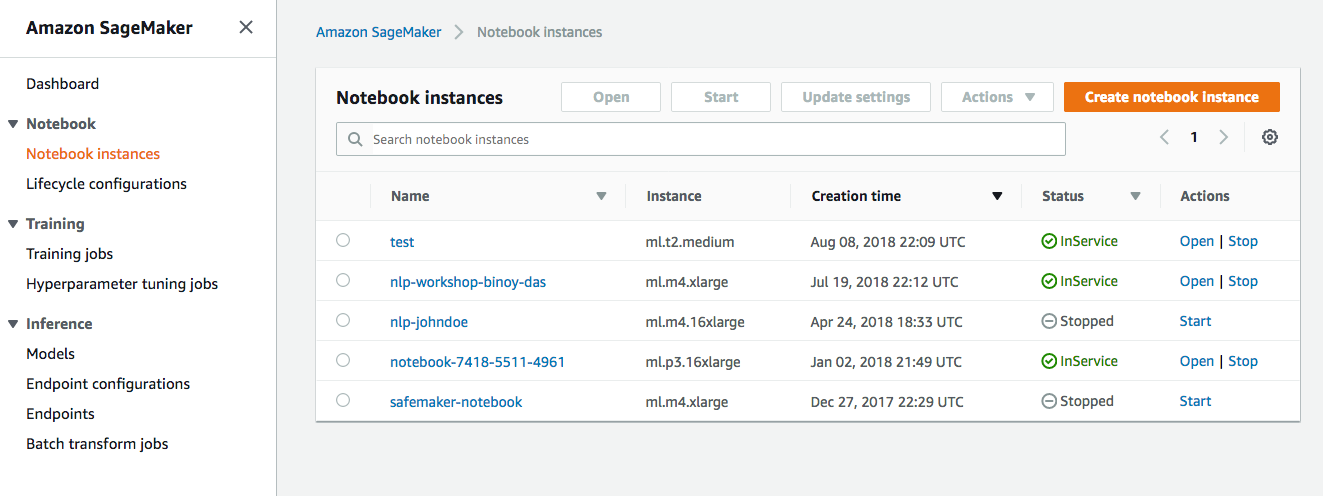Select nlp-workshop-binoy-das radio button

pos(343,280)
